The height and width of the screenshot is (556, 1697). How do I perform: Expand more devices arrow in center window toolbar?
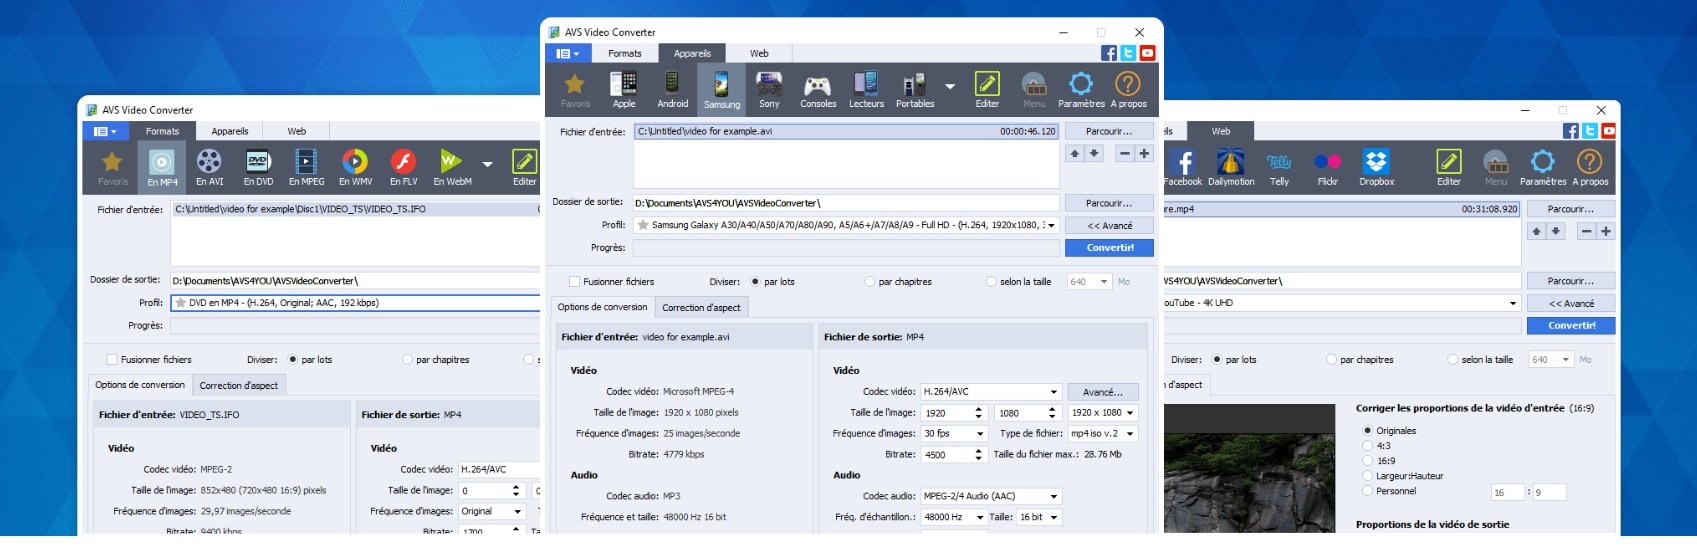pos(950,86)
